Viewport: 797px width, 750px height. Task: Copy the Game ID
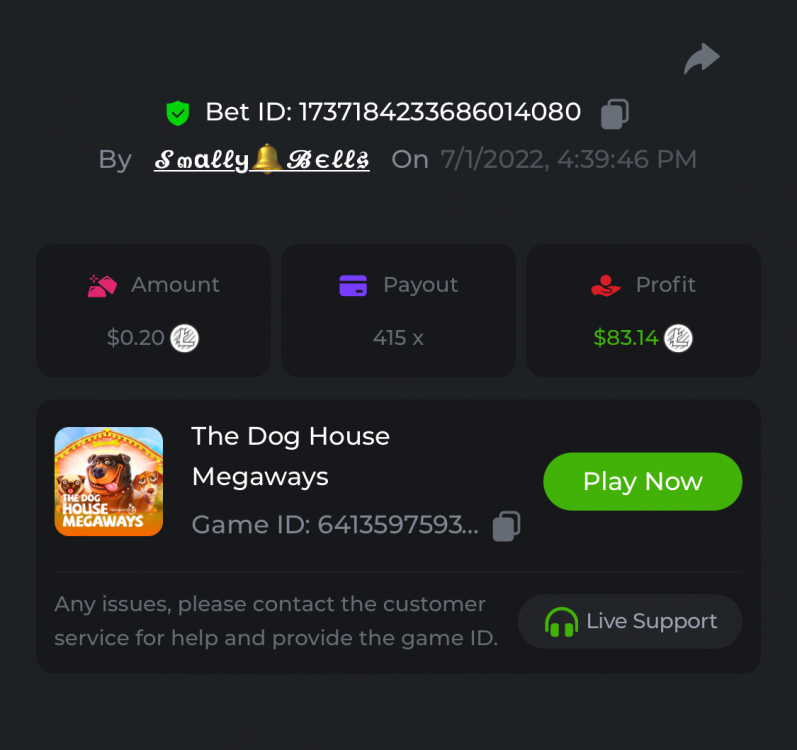[x=507, y=526]
